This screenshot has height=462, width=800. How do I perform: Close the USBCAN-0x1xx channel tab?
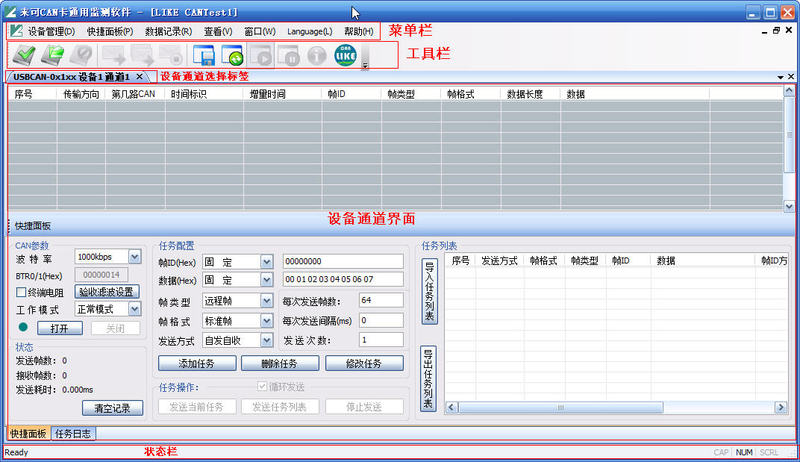coord(140,77)
